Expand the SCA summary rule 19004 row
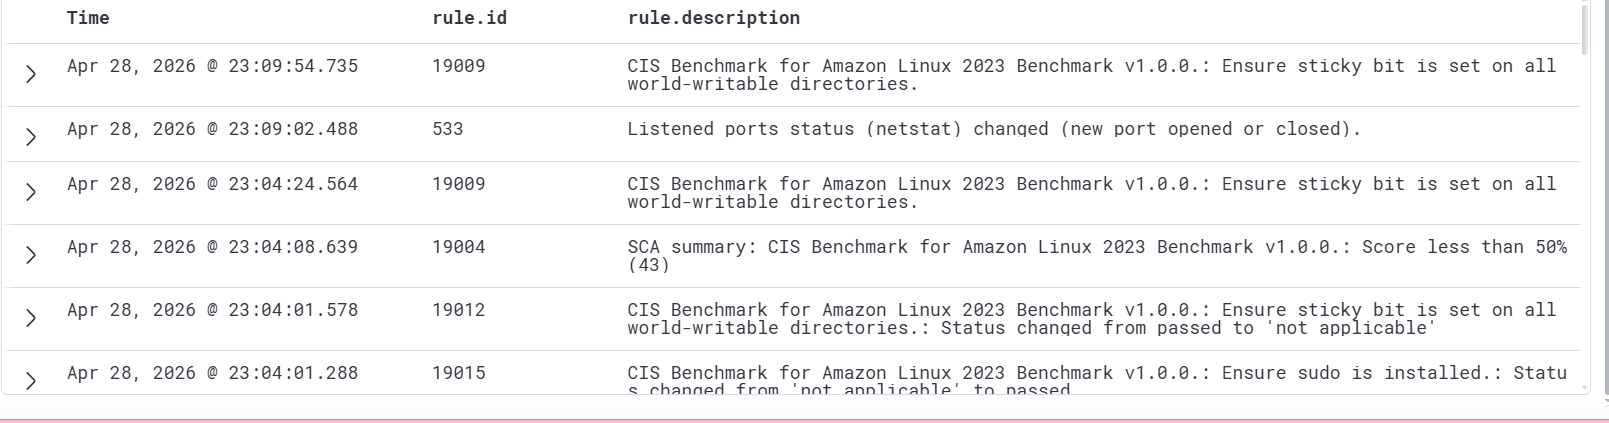The width and height of the screenshot is (1609, 423). pyautogui.click(x=31, y=255)
